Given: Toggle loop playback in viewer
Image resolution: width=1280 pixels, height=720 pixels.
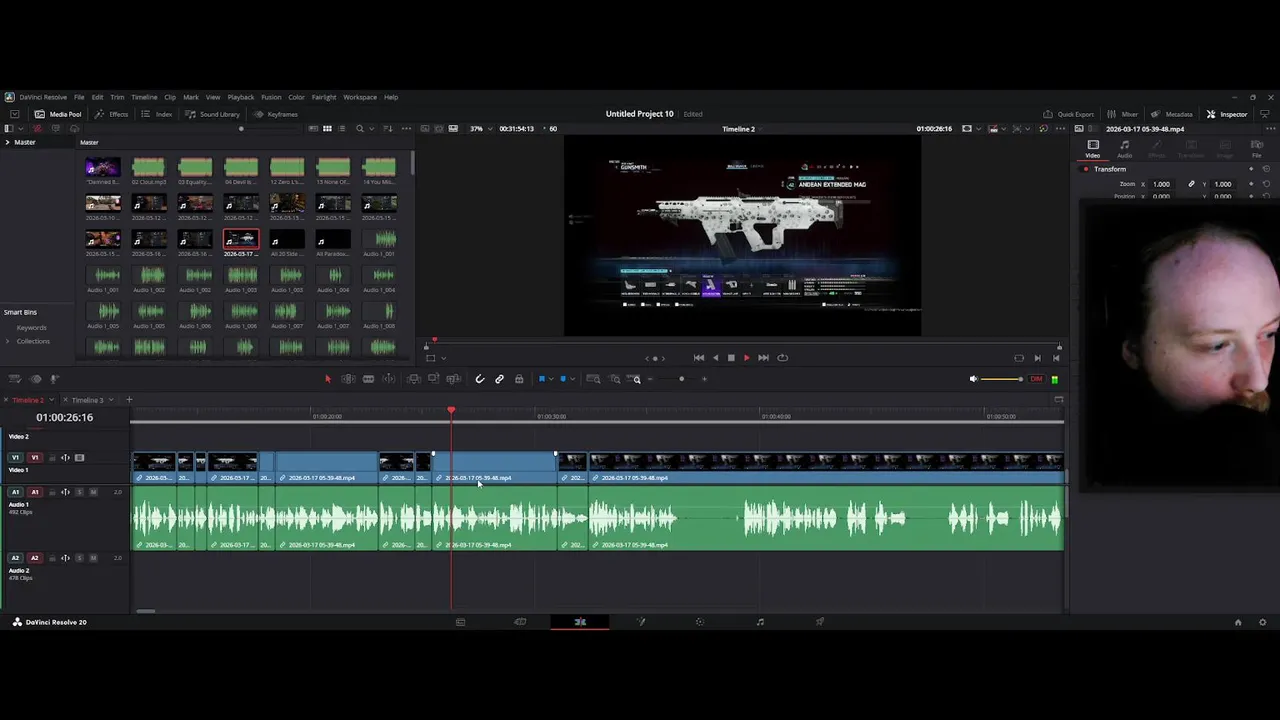Looking at the screenshot, I should [782, 358].
